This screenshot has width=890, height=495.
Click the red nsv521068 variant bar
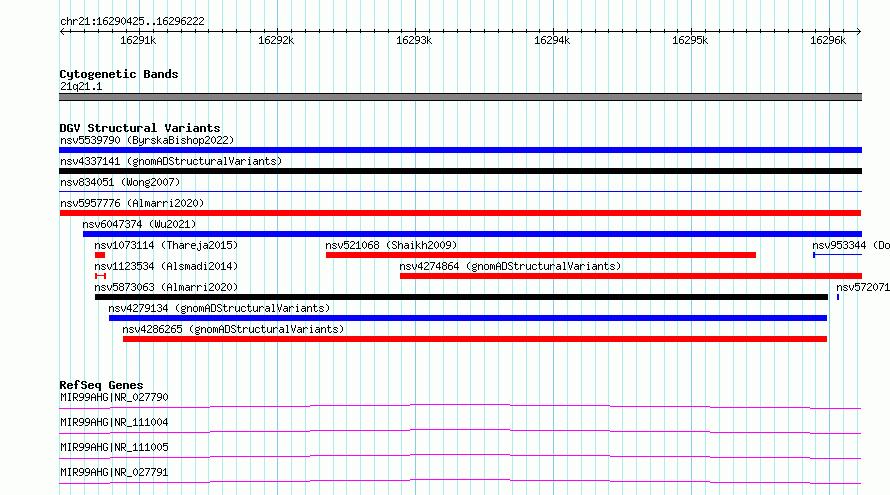coord(541,255)
